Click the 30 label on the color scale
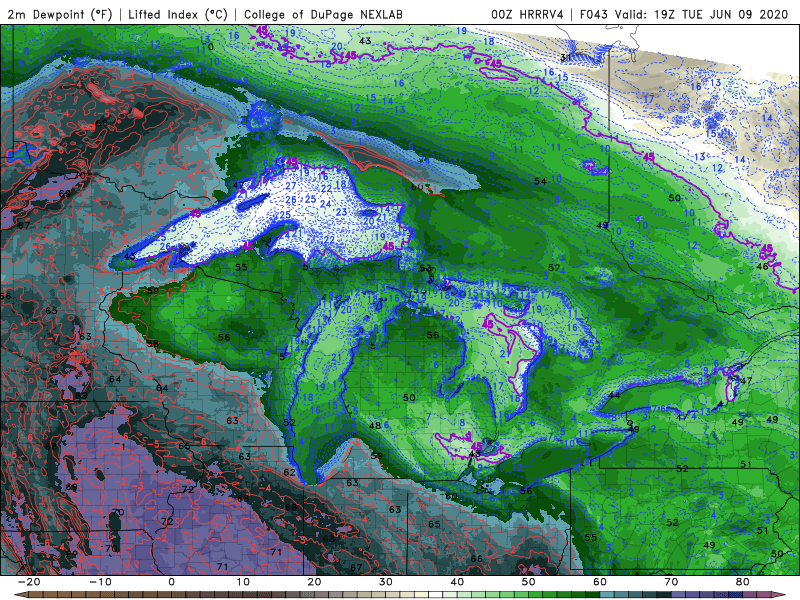This screenshot has width=800, height=600. [x=386, y=582]
